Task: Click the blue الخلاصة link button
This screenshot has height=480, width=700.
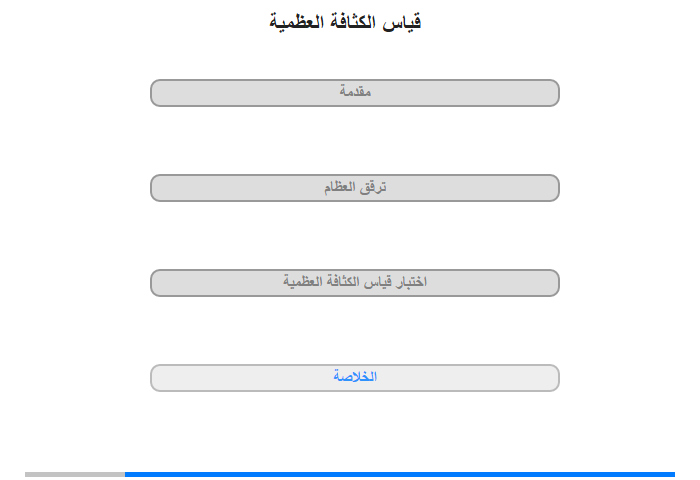Action: click(354, 378)
